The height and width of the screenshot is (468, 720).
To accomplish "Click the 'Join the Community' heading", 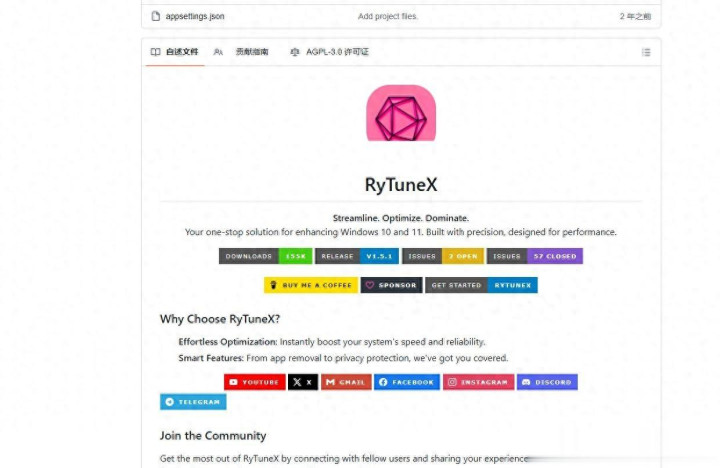I will coord(213,436).
